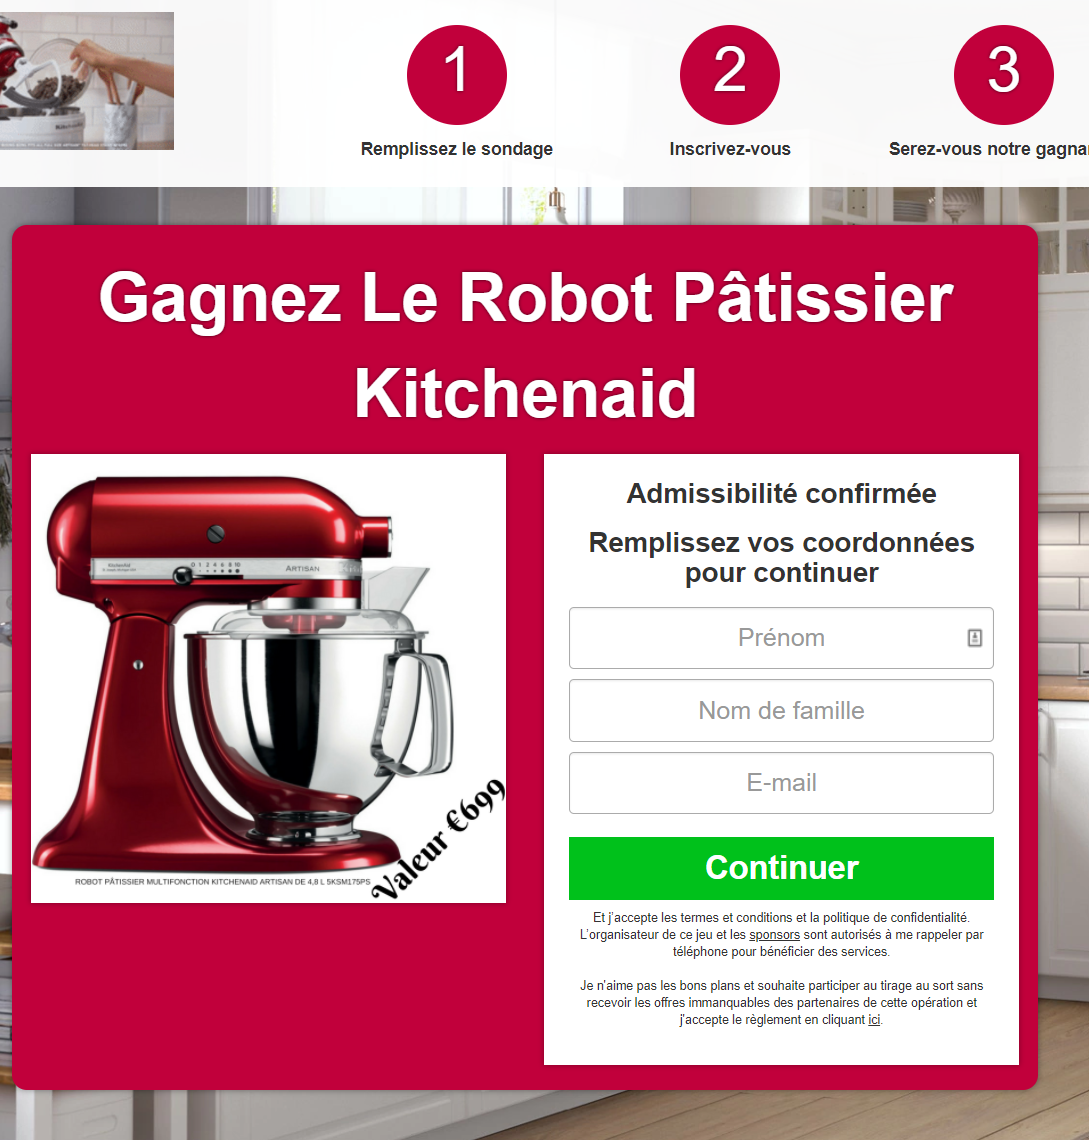Viewport: 1089px width, 1140px height.
Task: Click the 'Valeur €699' price label
Action: (x=438, y=839)
